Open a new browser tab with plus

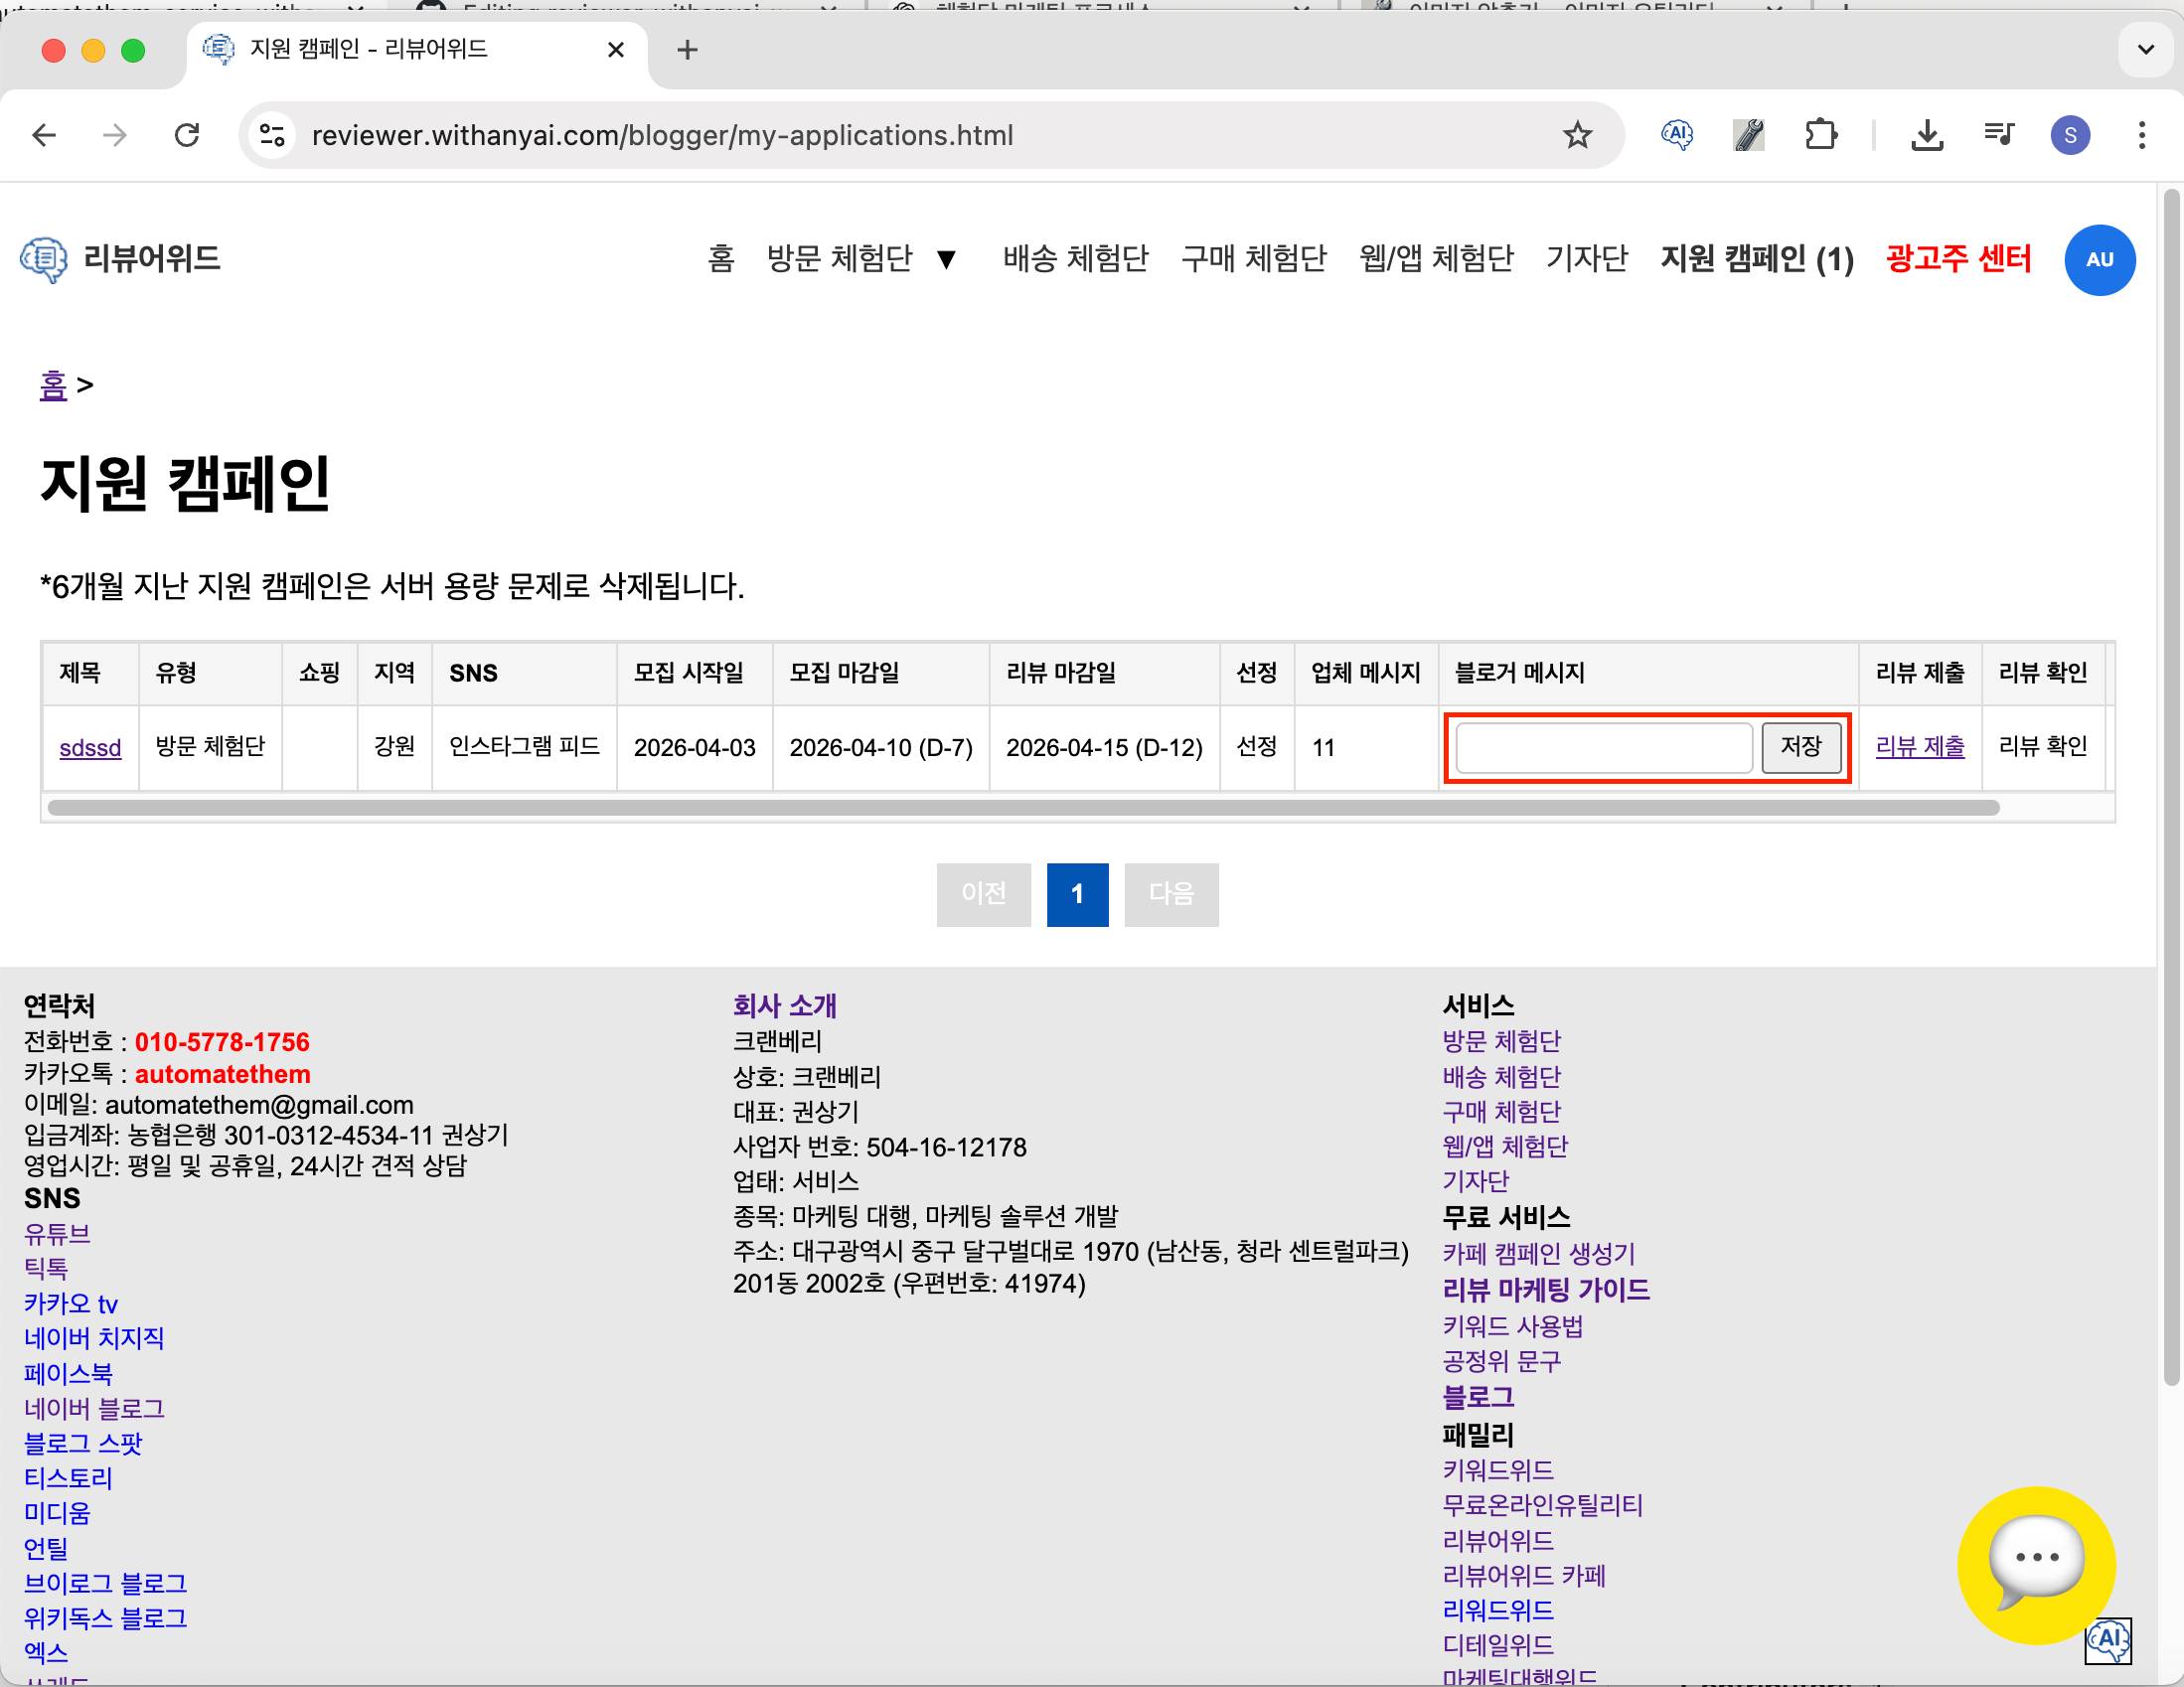(x=687, y=50)
